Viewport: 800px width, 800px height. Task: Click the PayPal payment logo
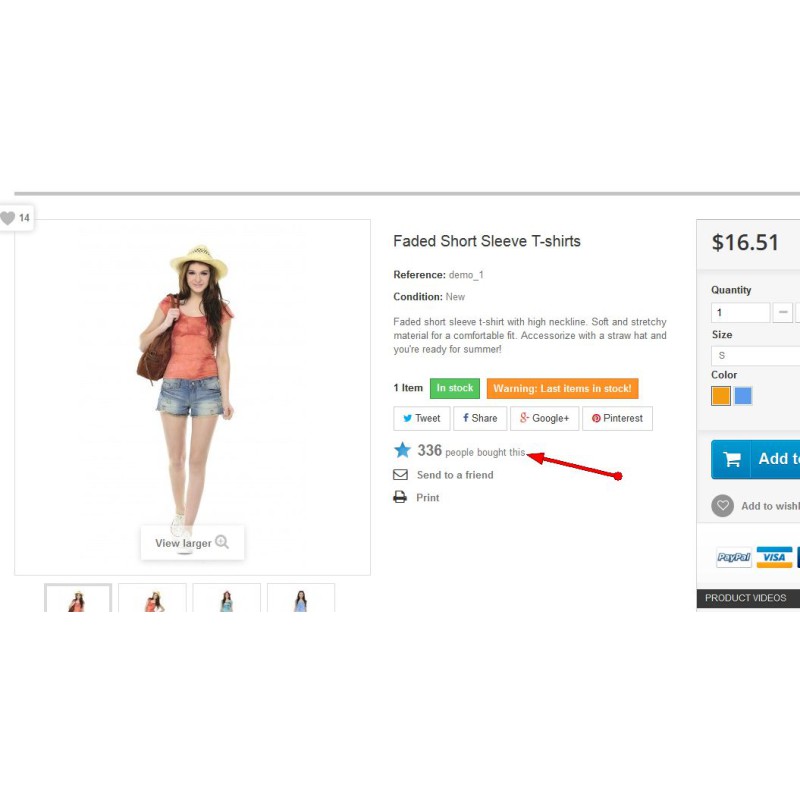[x=734, y=558]
